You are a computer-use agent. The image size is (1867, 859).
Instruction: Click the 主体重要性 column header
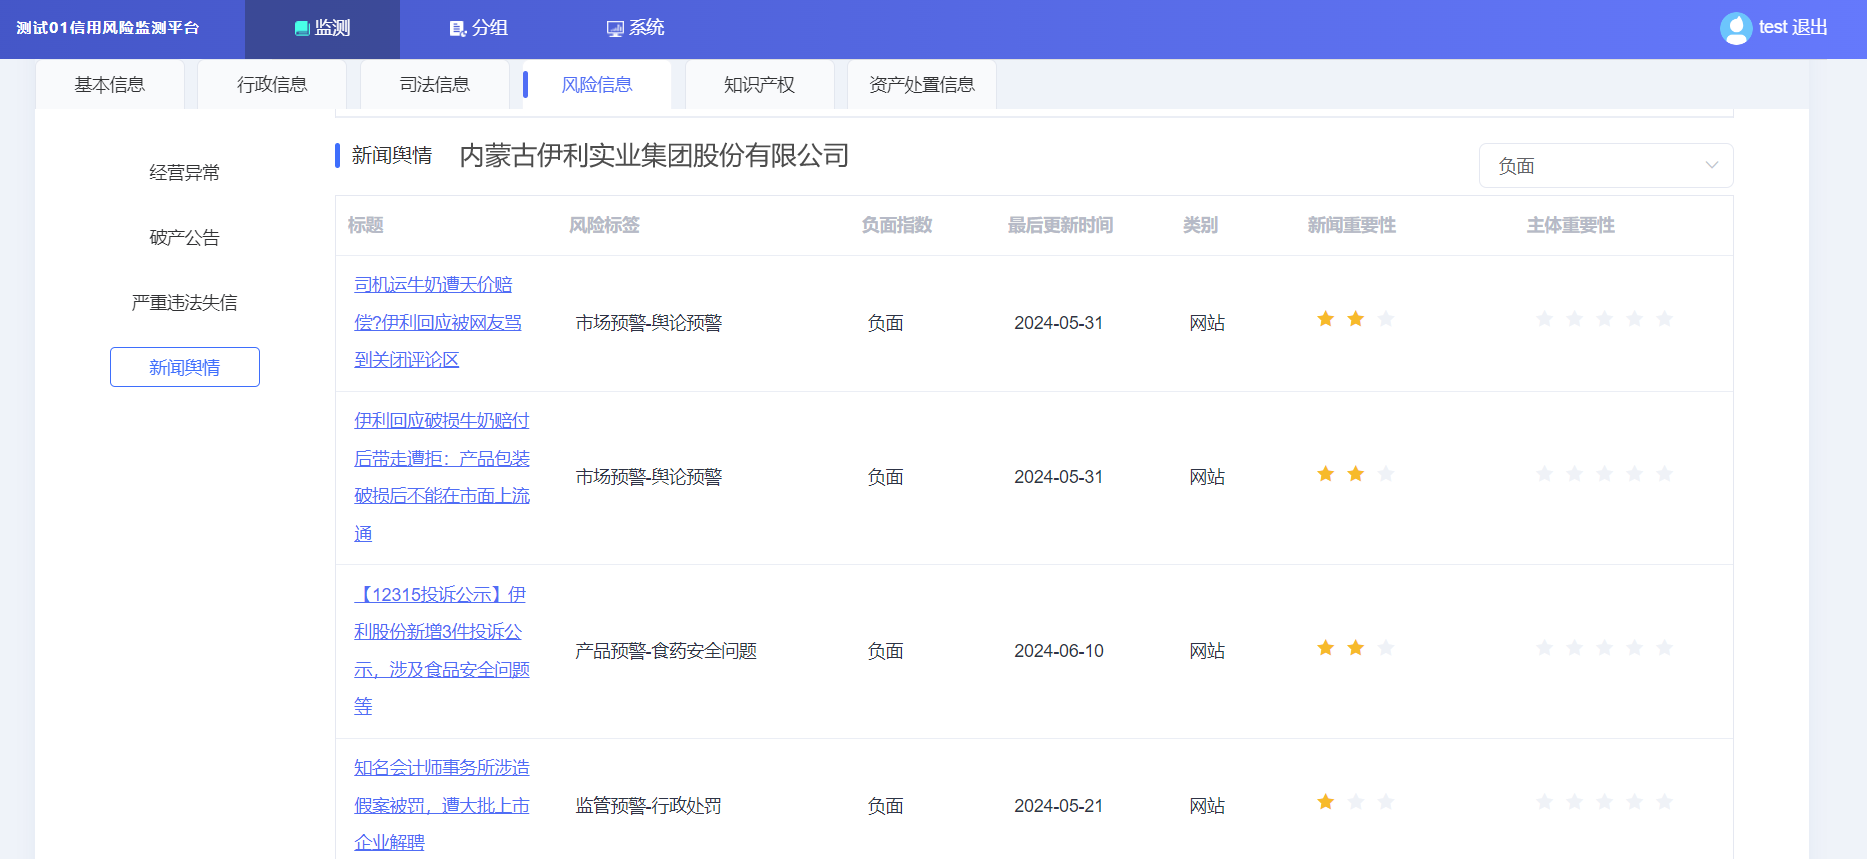(x=1571, y=226)
